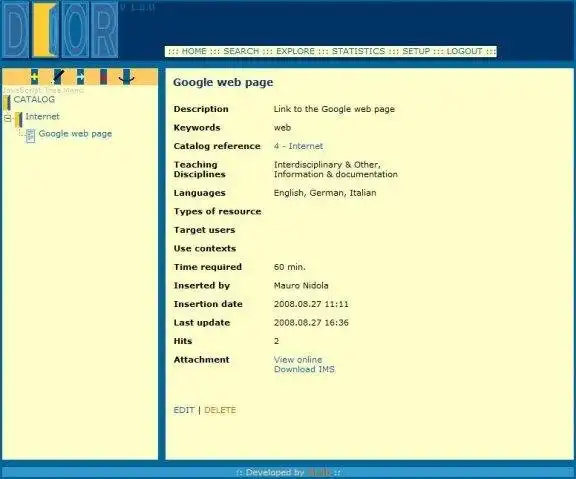The height and width of the screenshot is (479, 576).
Task: Click the DELETE link
Action: point(220,410)
